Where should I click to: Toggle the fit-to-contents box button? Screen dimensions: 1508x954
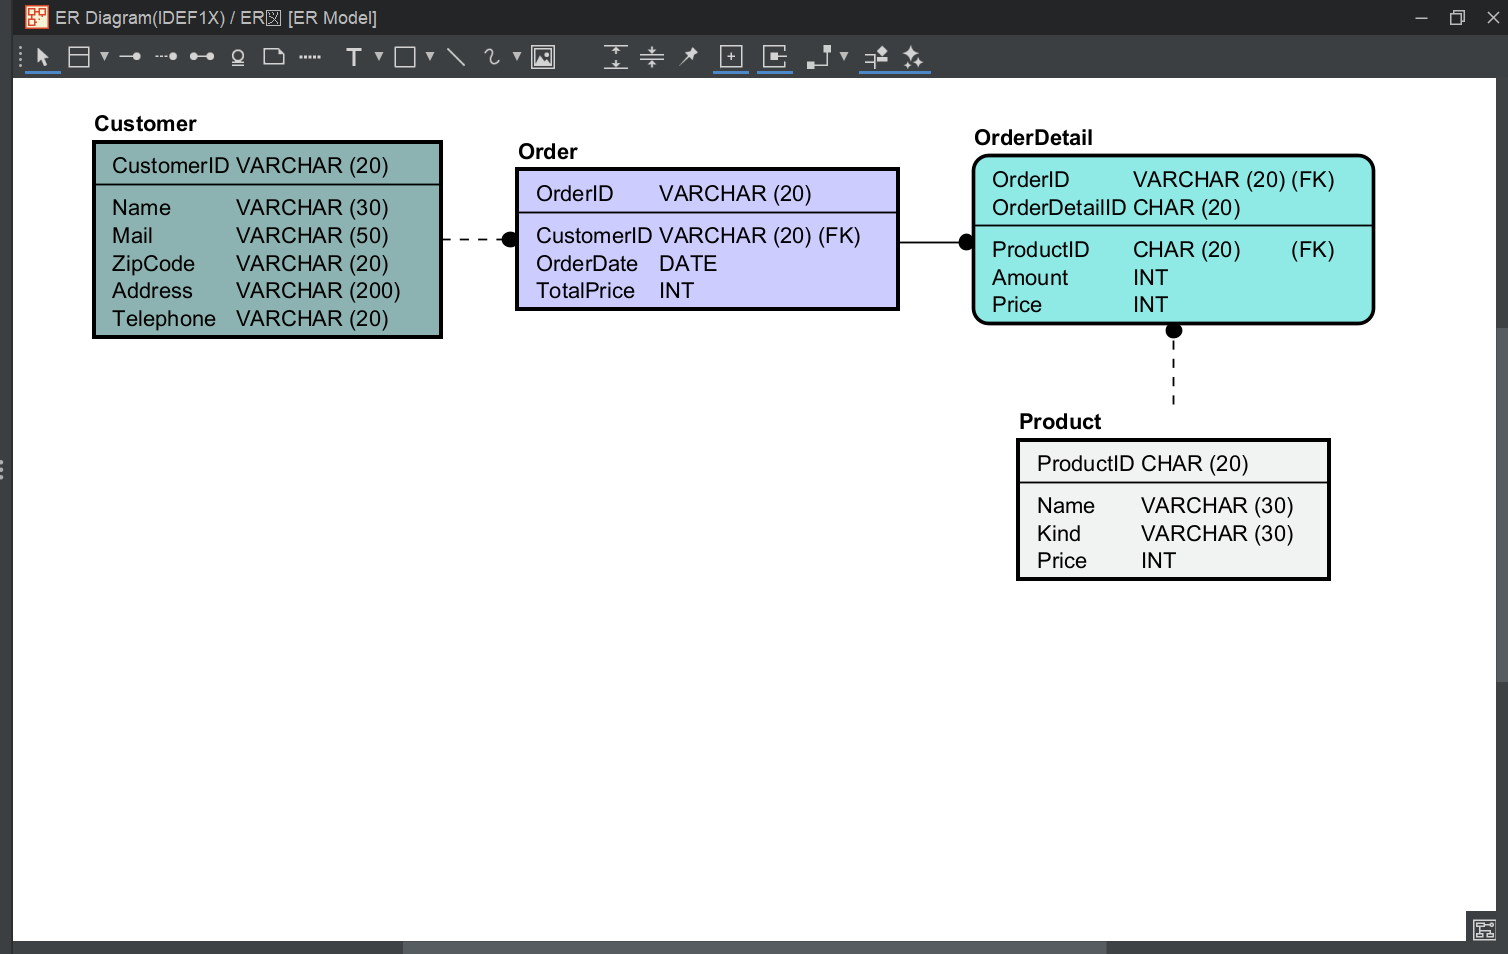point(775,57)
